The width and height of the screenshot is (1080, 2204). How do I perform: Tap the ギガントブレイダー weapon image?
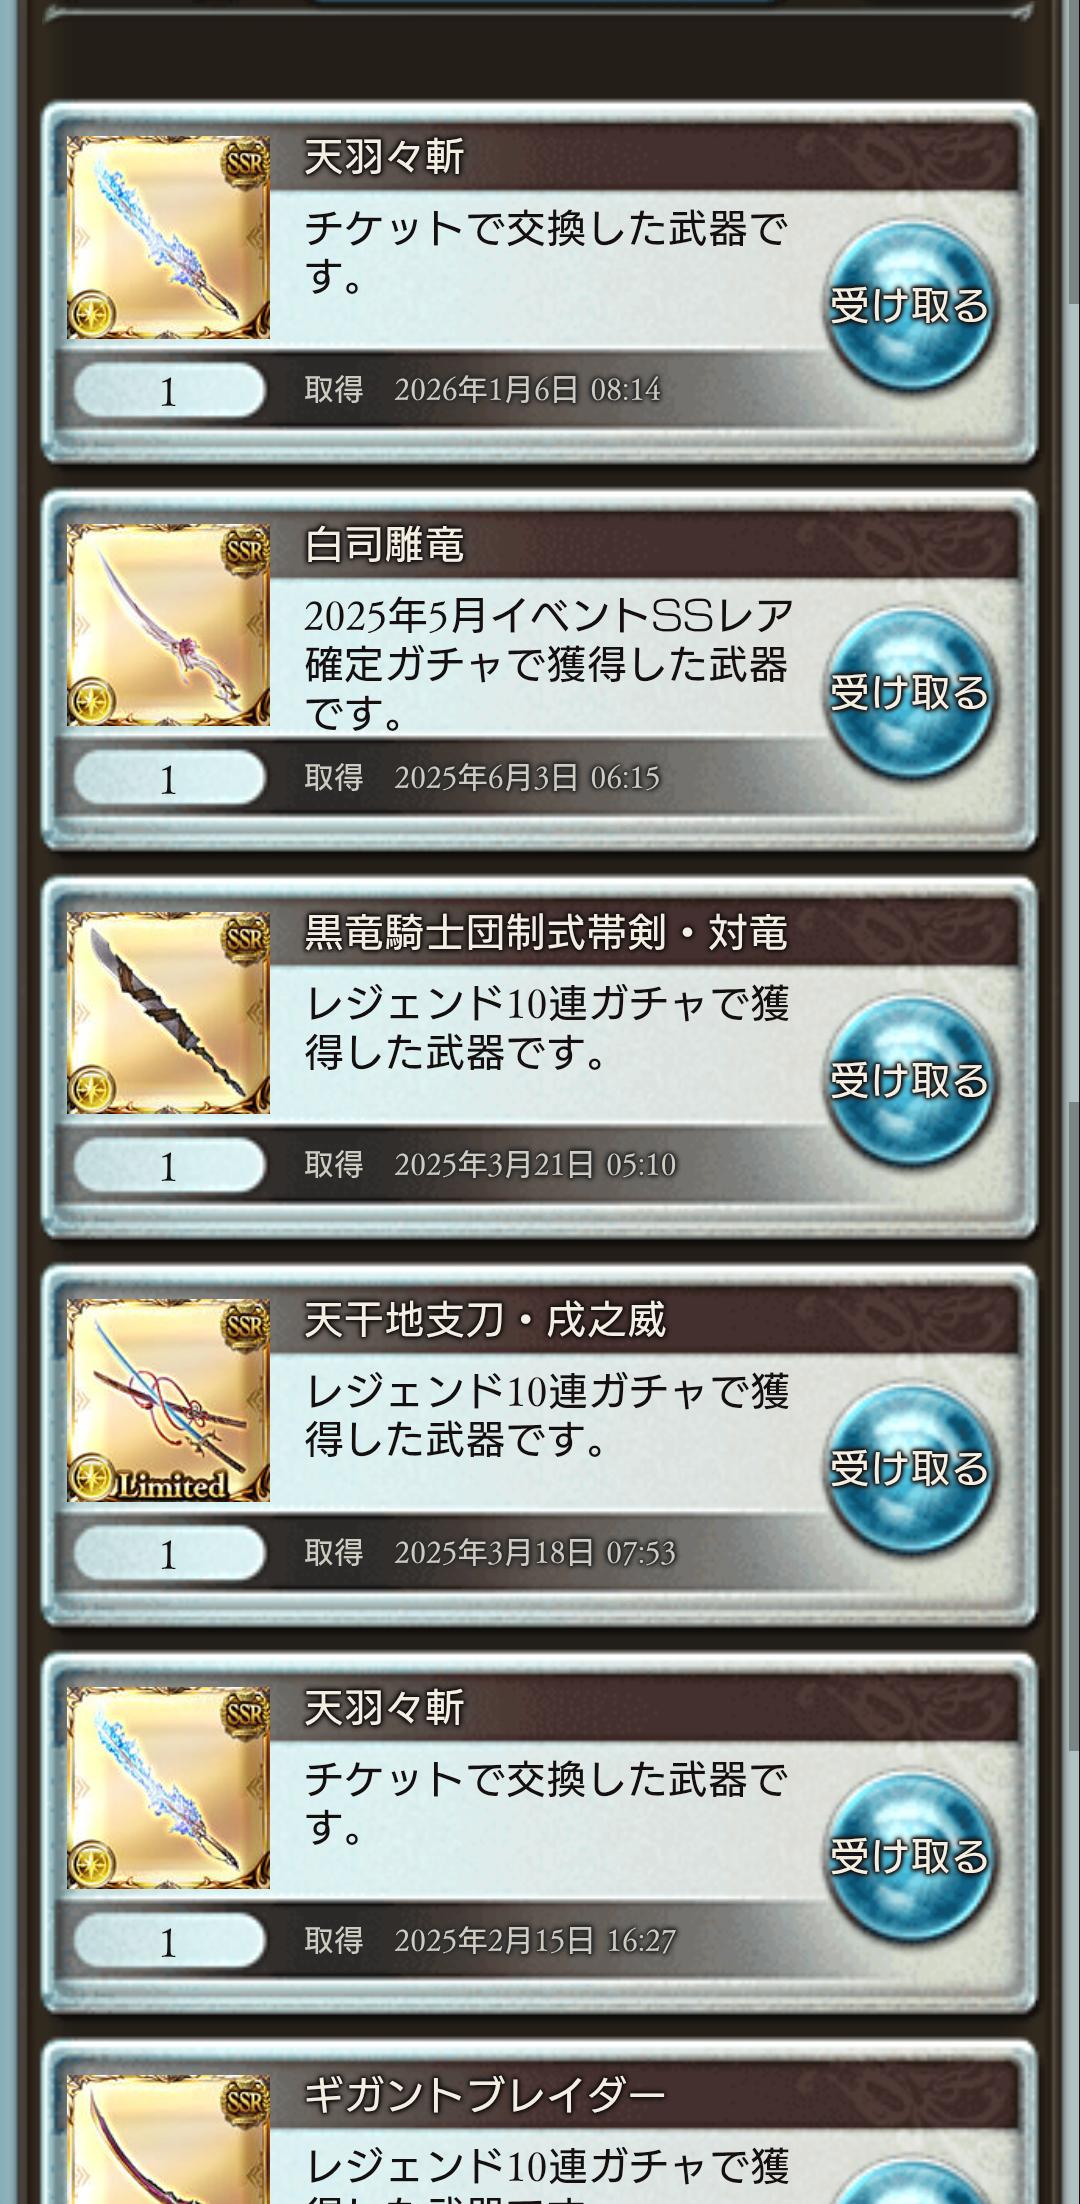pos(168,2138)
